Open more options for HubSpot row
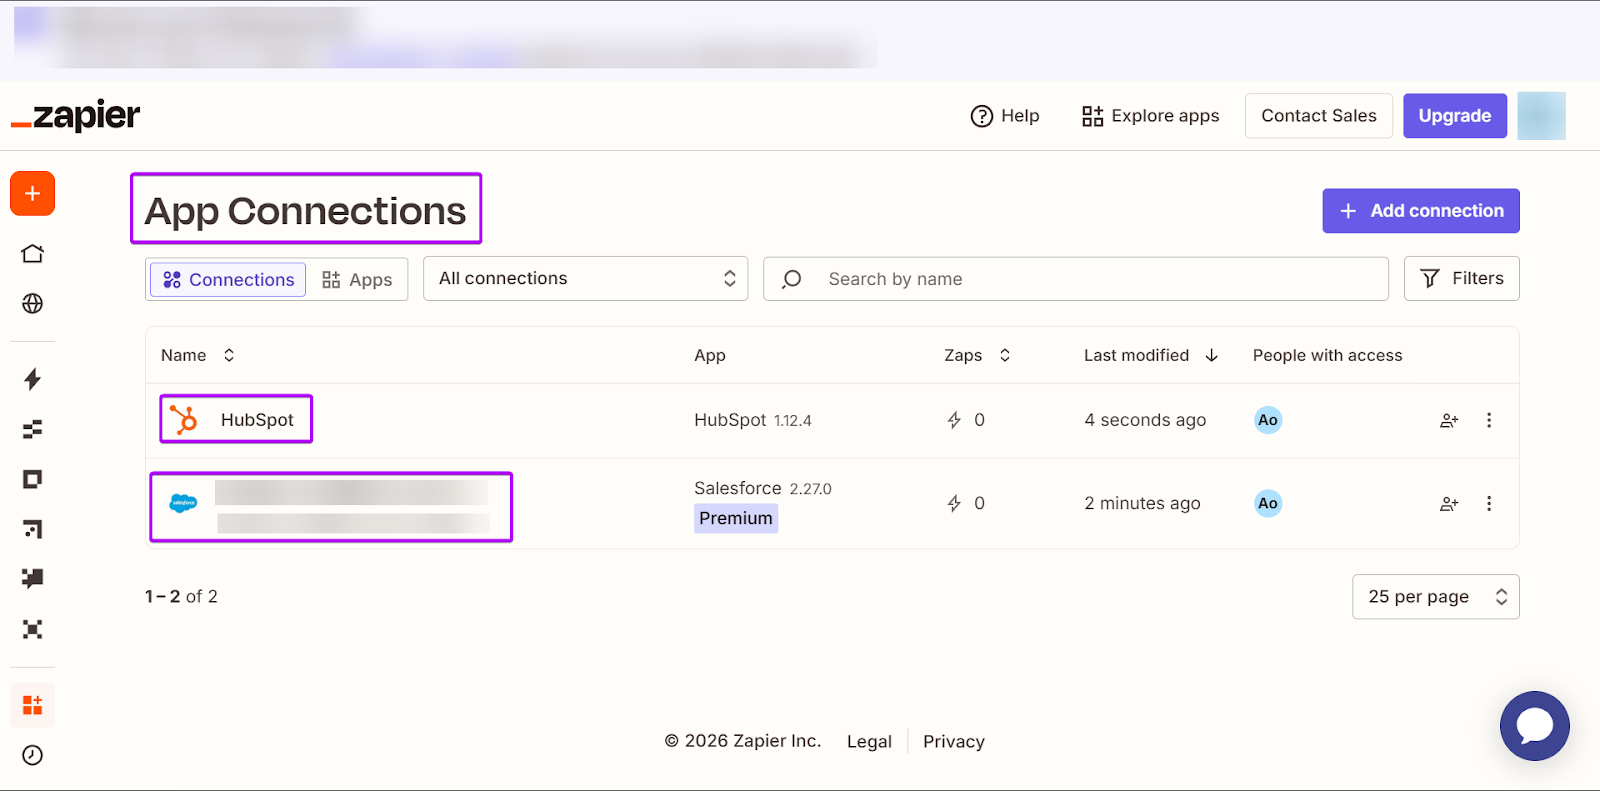 (1489, 420)
